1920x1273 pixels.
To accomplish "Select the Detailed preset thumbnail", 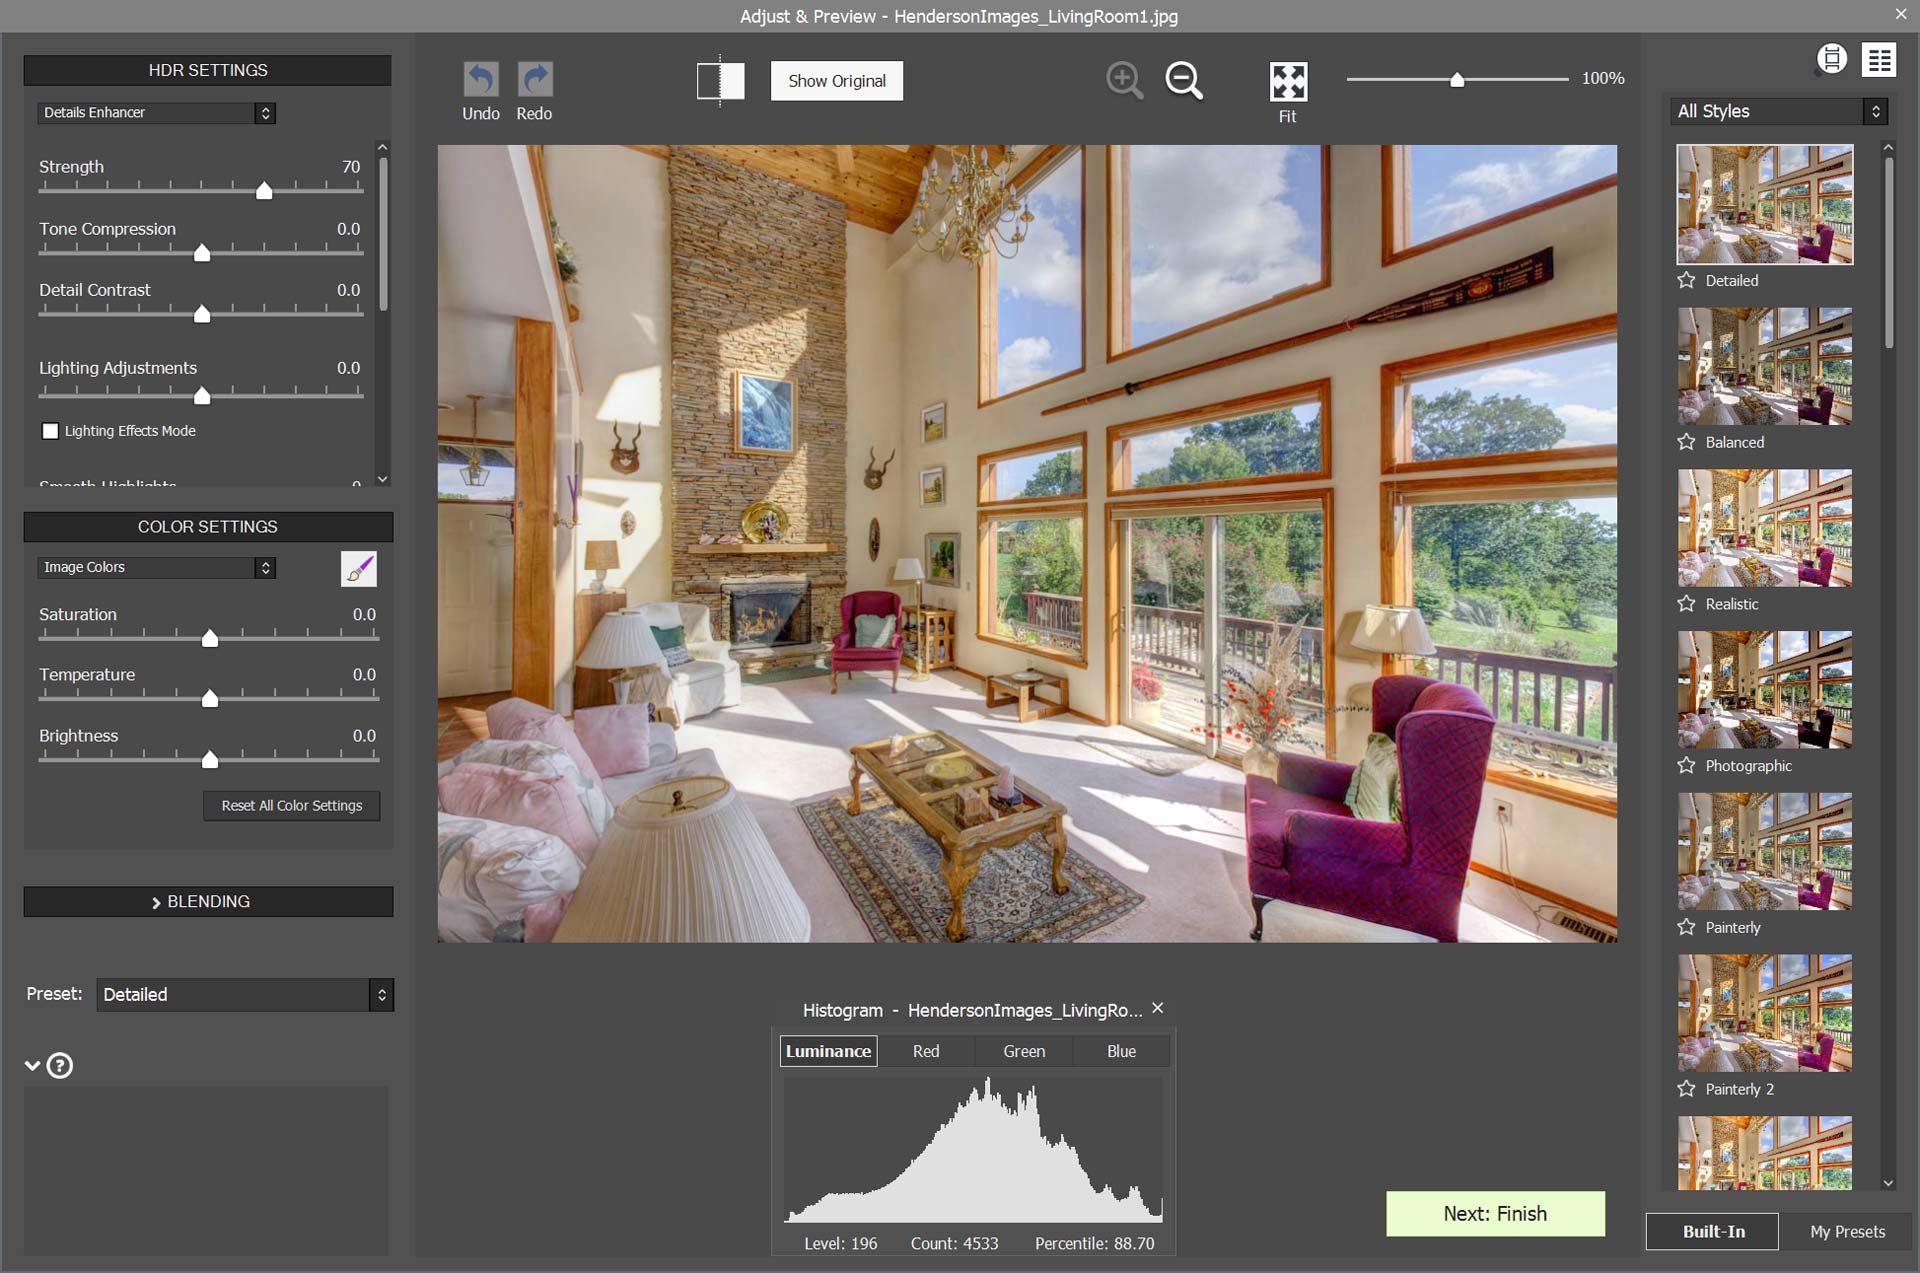I will tap(1765, 204).
